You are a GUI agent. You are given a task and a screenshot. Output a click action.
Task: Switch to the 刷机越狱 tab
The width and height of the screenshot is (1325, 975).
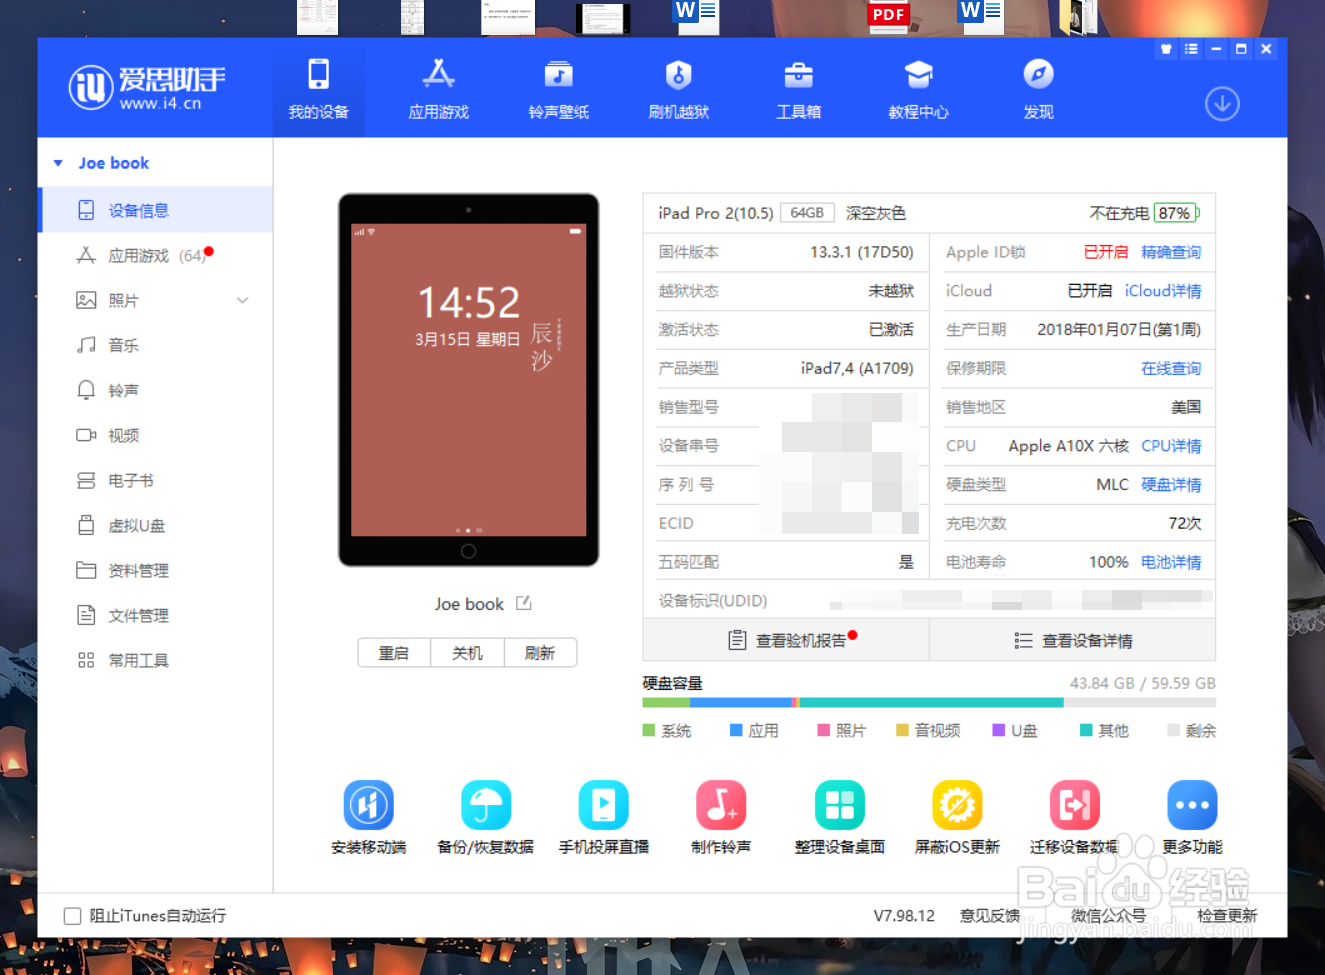pyautogui.click(x=679, y=87)
